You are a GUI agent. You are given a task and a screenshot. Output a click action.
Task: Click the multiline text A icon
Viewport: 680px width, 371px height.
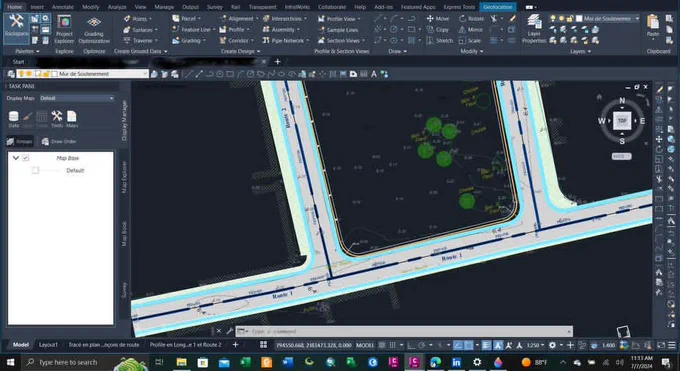pos(374,74)
